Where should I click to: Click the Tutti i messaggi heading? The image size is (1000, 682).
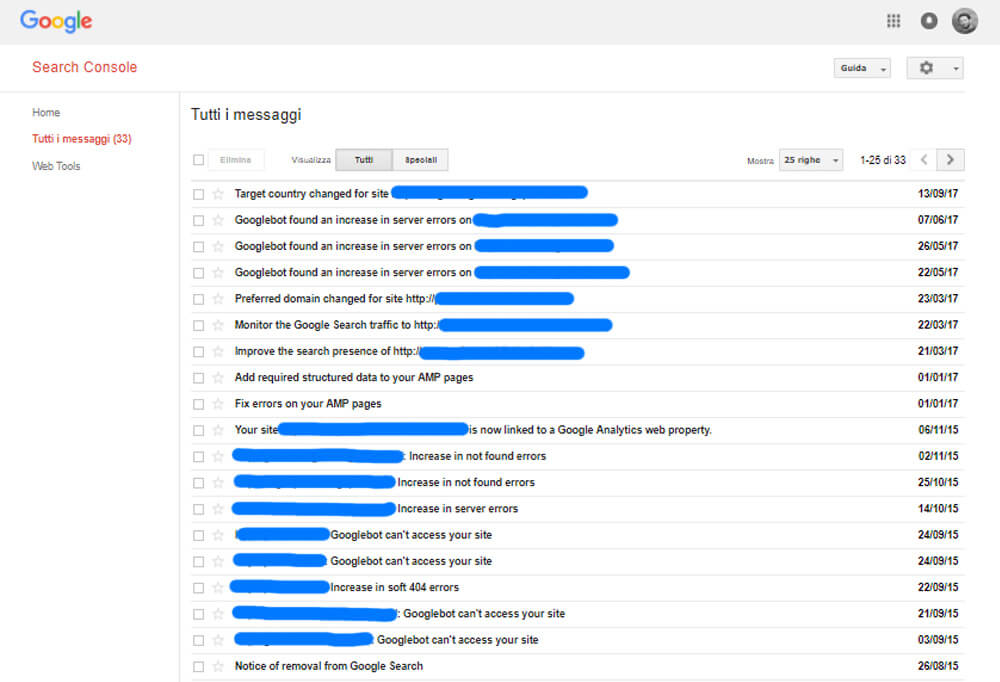point(246,115)
